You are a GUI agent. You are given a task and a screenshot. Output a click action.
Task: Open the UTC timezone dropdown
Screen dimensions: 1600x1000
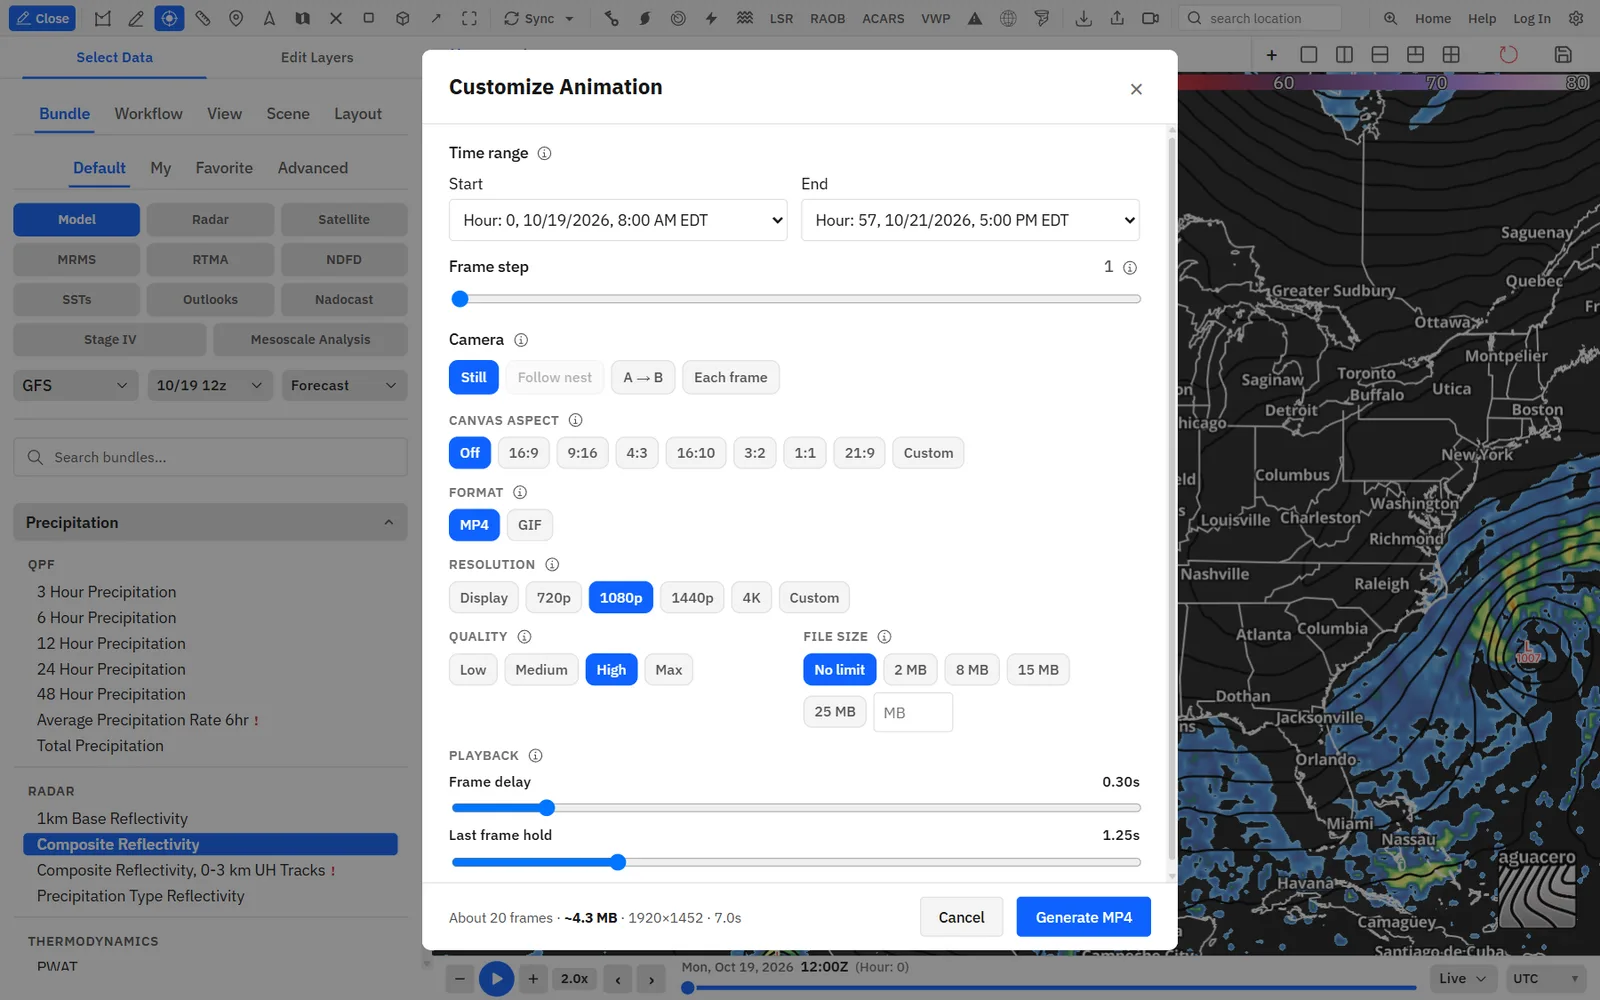(1547, 978)
